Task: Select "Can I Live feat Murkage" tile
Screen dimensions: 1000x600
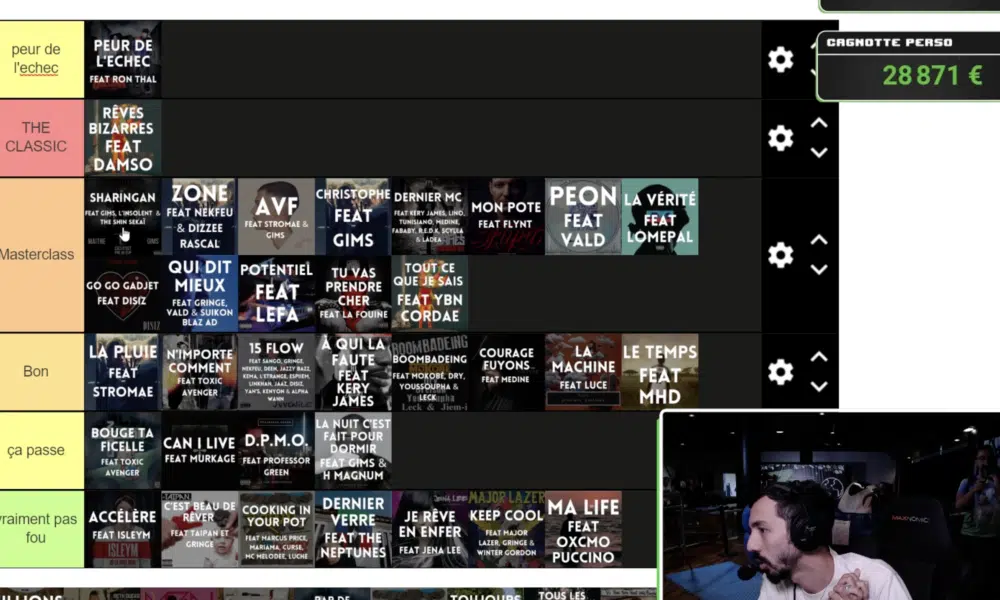Action: 199,450
